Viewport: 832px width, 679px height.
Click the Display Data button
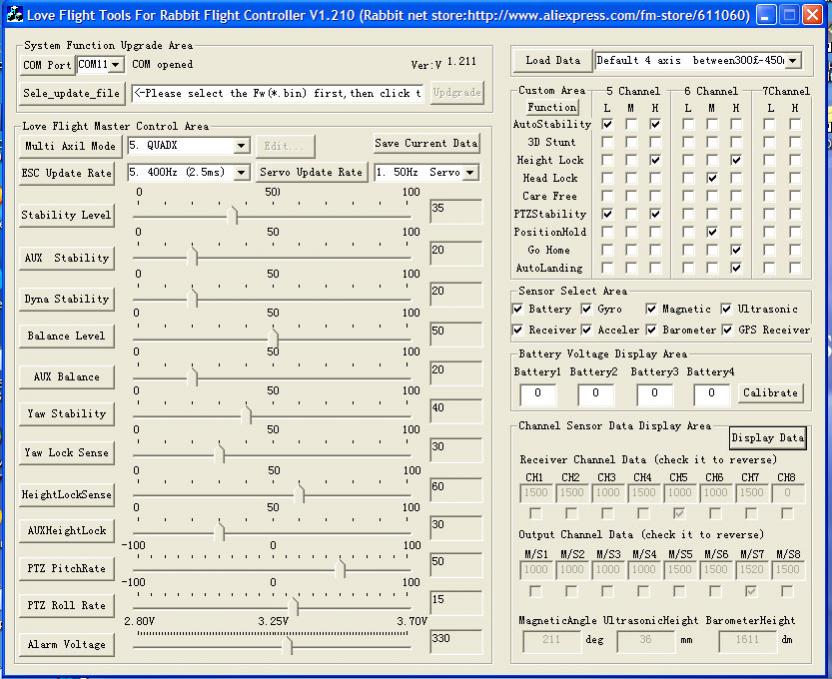[x=768, y=438]
